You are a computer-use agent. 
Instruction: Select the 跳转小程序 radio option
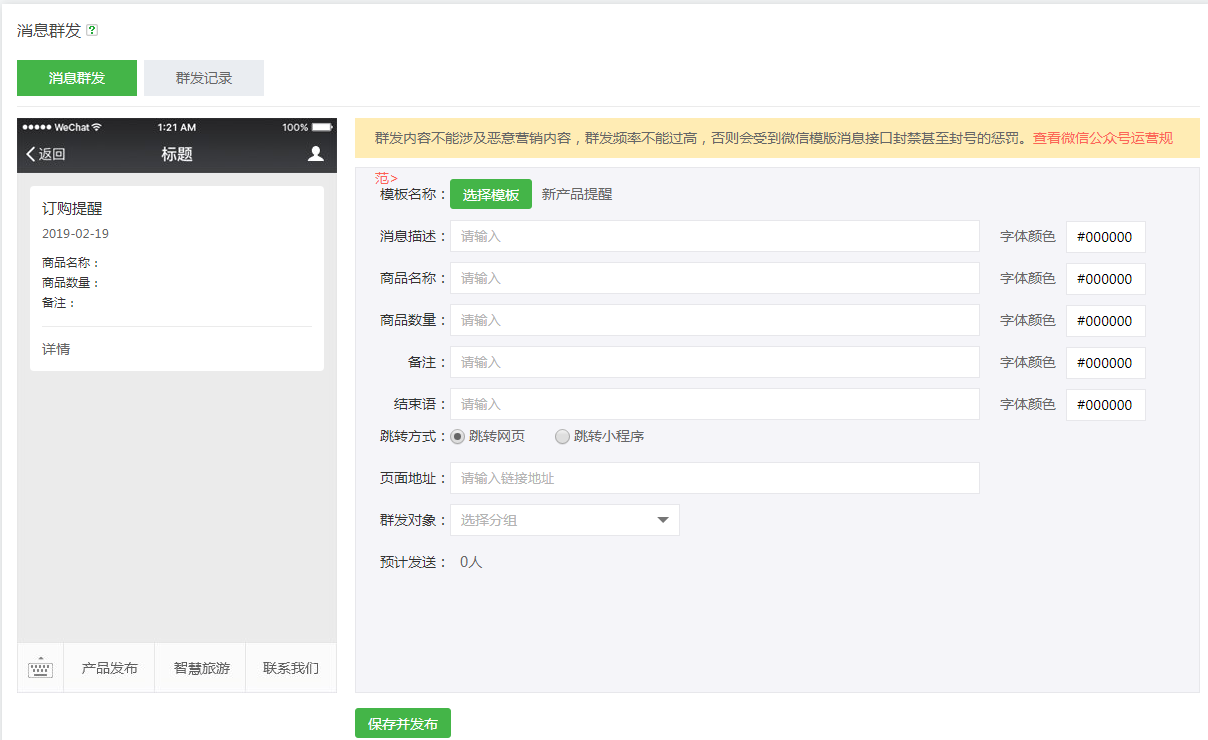[562, 436]
